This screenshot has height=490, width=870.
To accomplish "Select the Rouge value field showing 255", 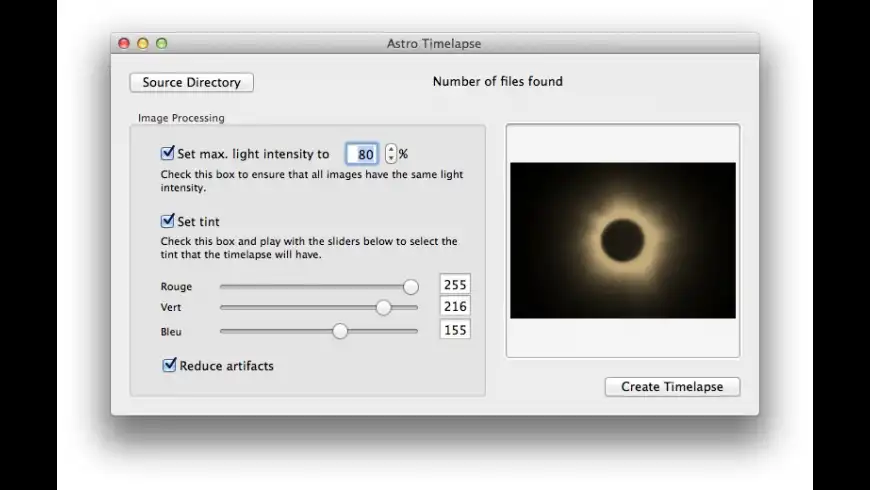I will [455, 285].
